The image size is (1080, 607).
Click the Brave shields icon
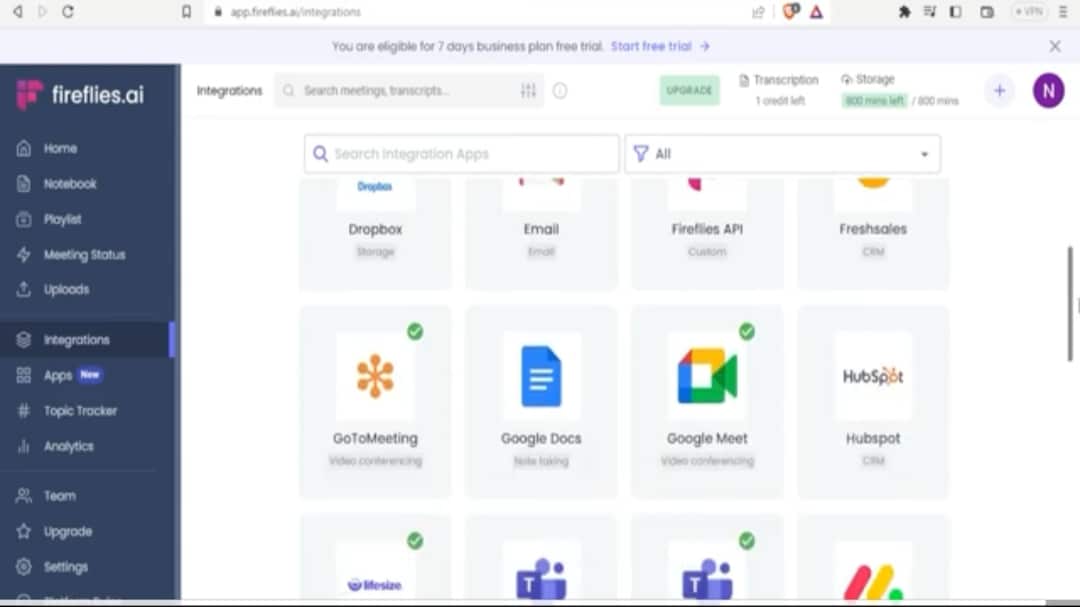click(791, 11)
